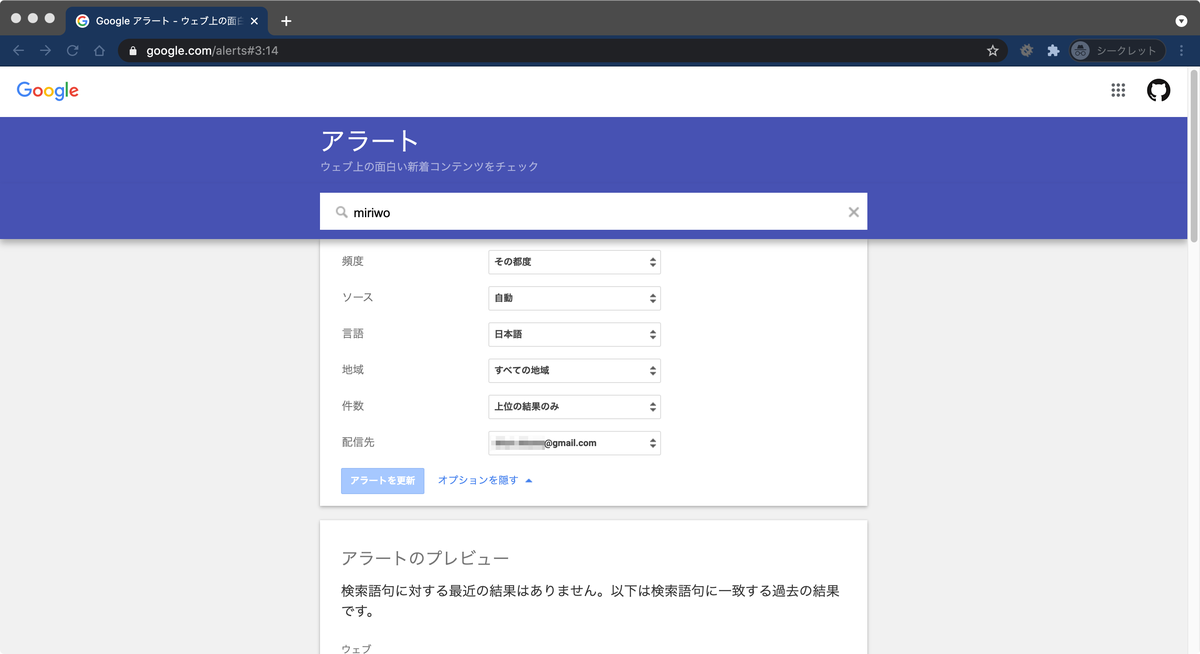The image size is (1200, 654).
Task: Clear the miriwo search with X icon
Action: pos(853,212)
